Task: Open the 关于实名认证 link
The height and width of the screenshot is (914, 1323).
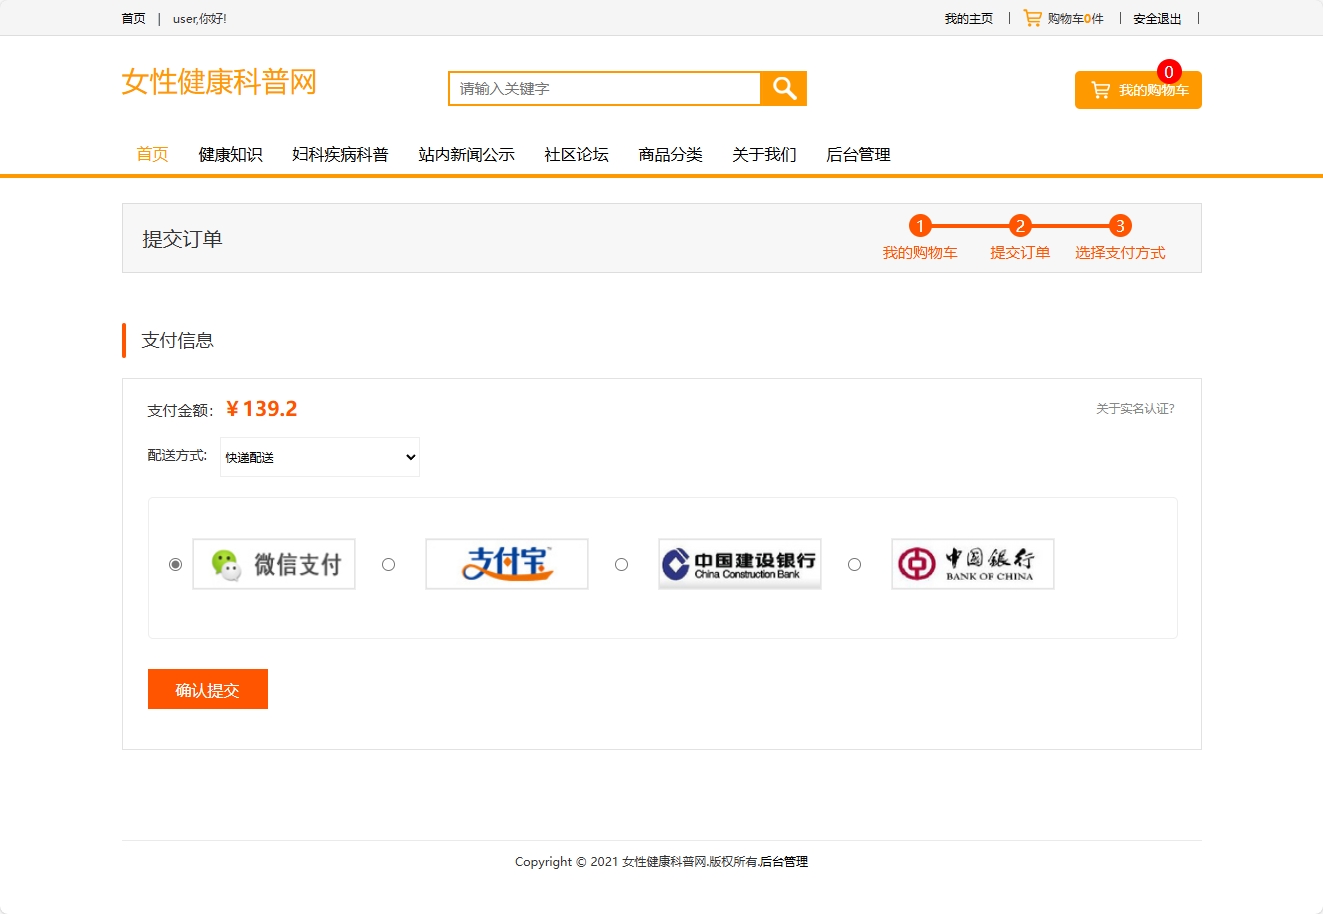Action: [x=1135, y=408]
